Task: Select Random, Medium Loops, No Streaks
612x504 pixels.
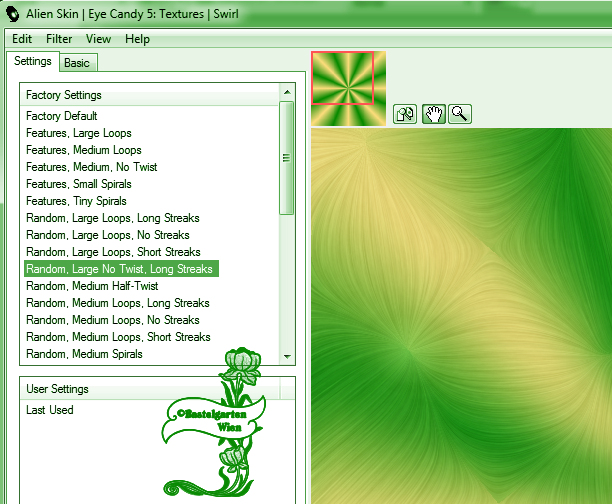Action: (113, 320)
